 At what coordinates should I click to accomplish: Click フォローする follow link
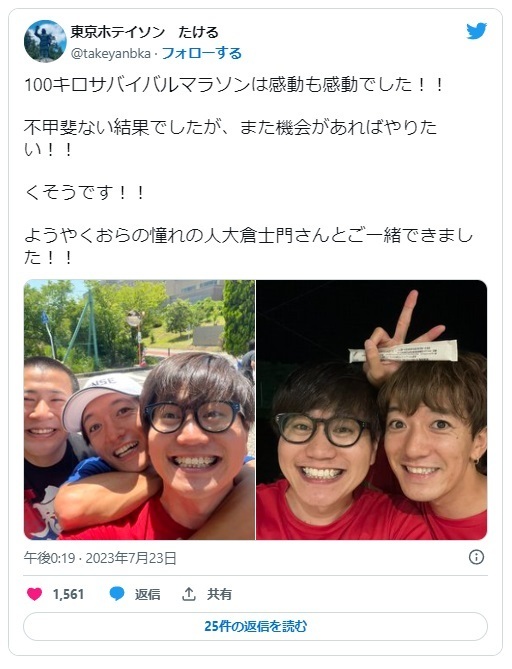coord(202,53)
